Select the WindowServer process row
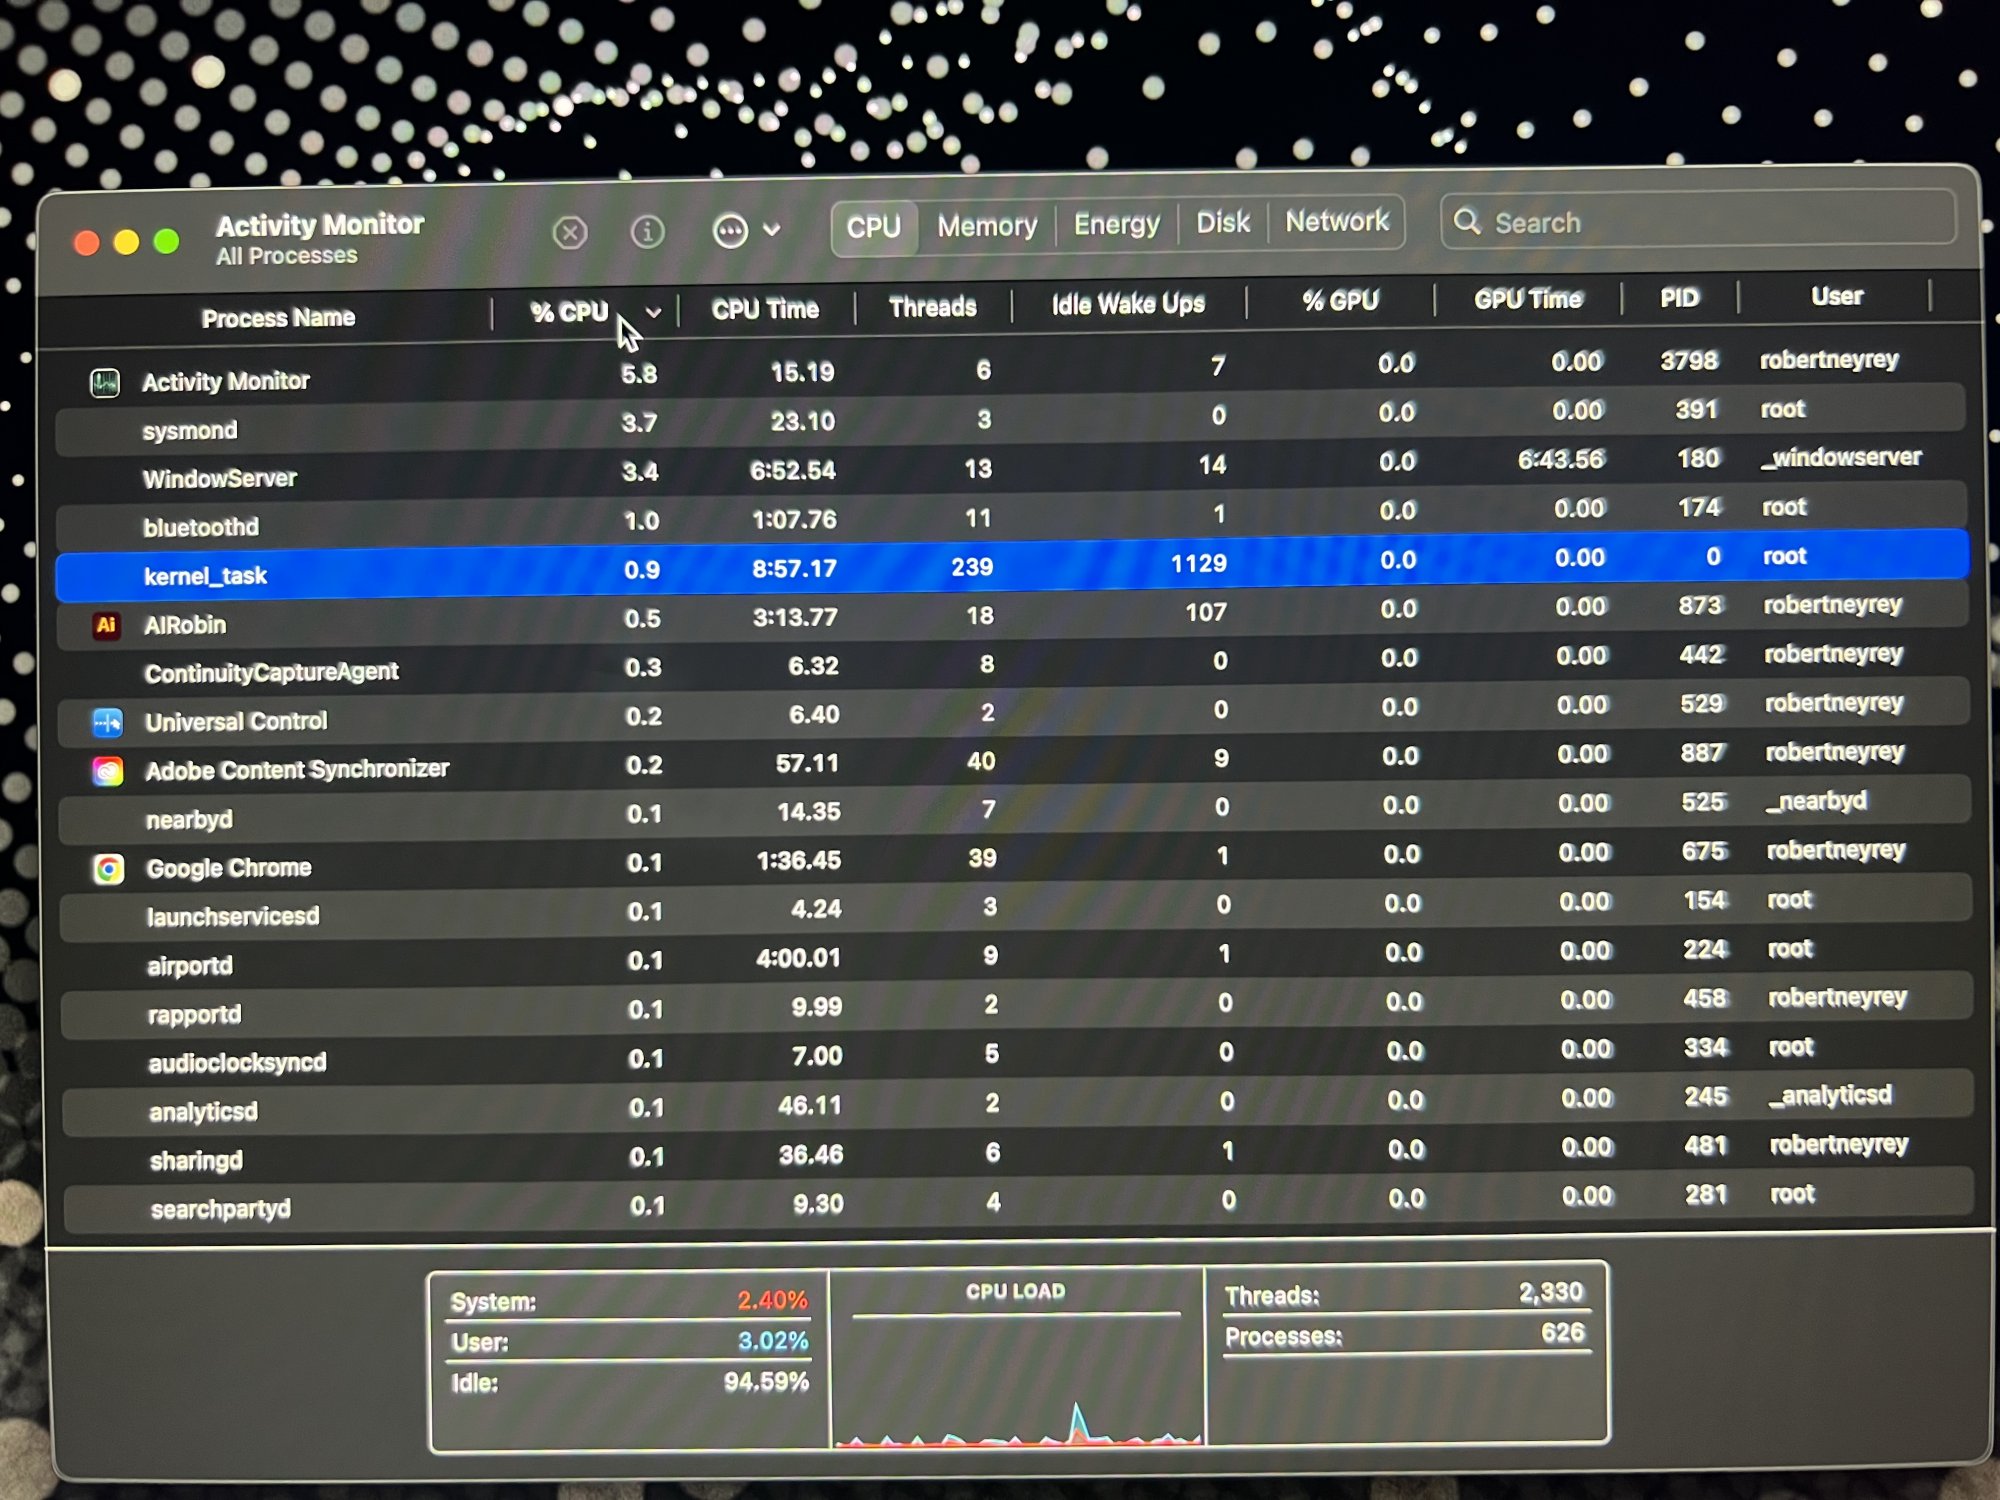The width and height of the screenshot is (2000, 1500). 220,479
